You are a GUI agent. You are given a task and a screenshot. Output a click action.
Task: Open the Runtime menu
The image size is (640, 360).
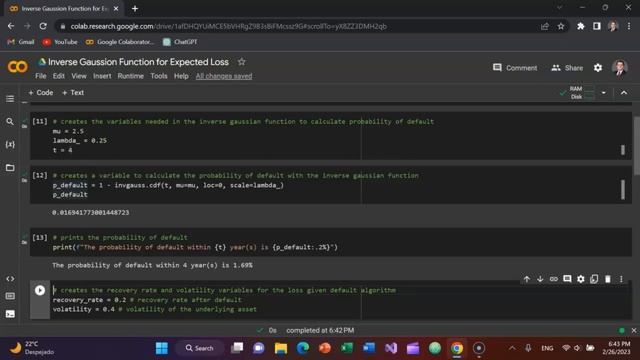coord(131,76)
